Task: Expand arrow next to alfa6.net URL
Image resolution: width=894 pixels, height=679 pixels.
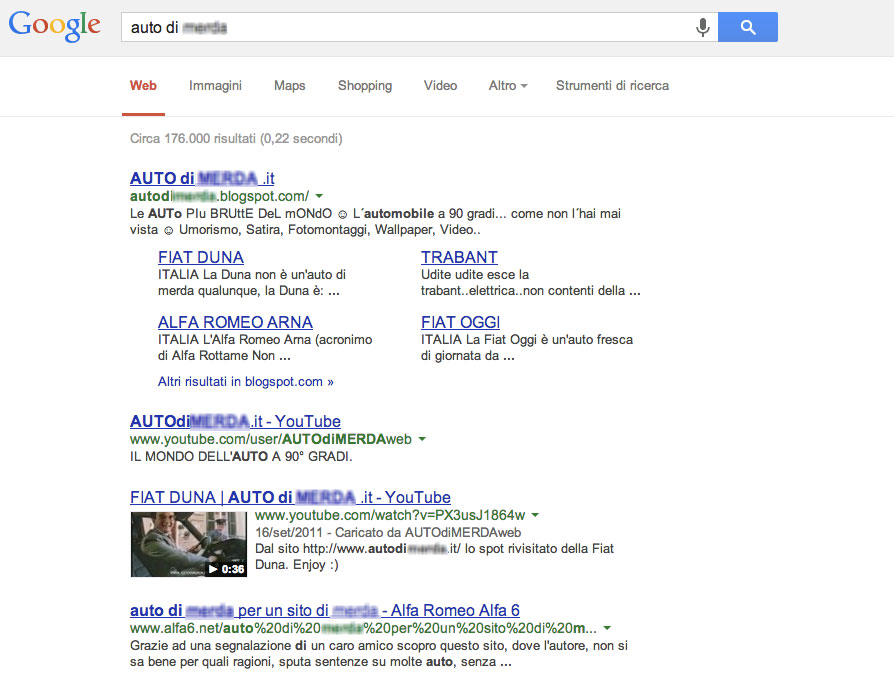Action: pos(607,628)
